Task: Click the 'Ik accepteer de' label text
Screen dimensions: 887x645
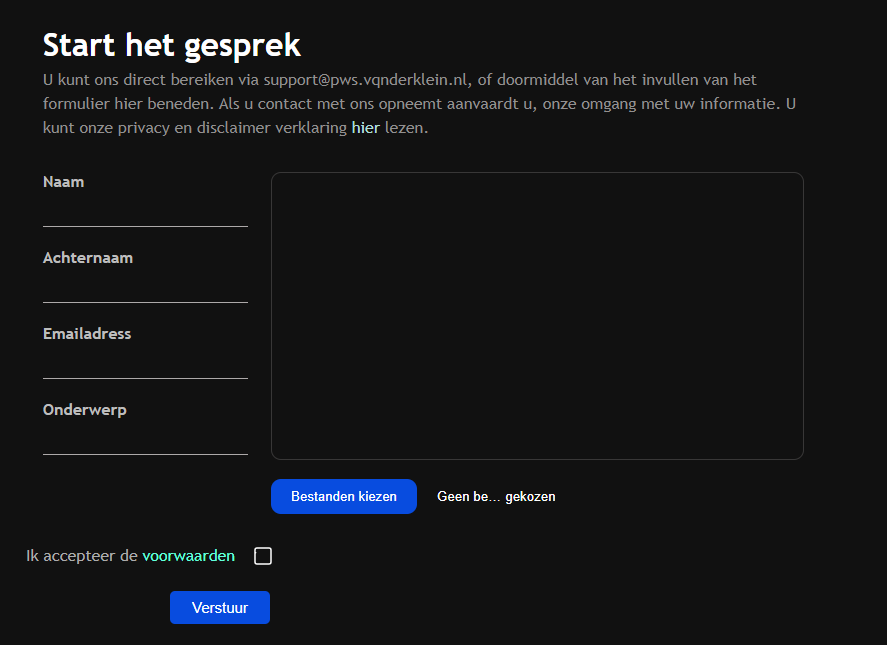Action: click(81, 556)
